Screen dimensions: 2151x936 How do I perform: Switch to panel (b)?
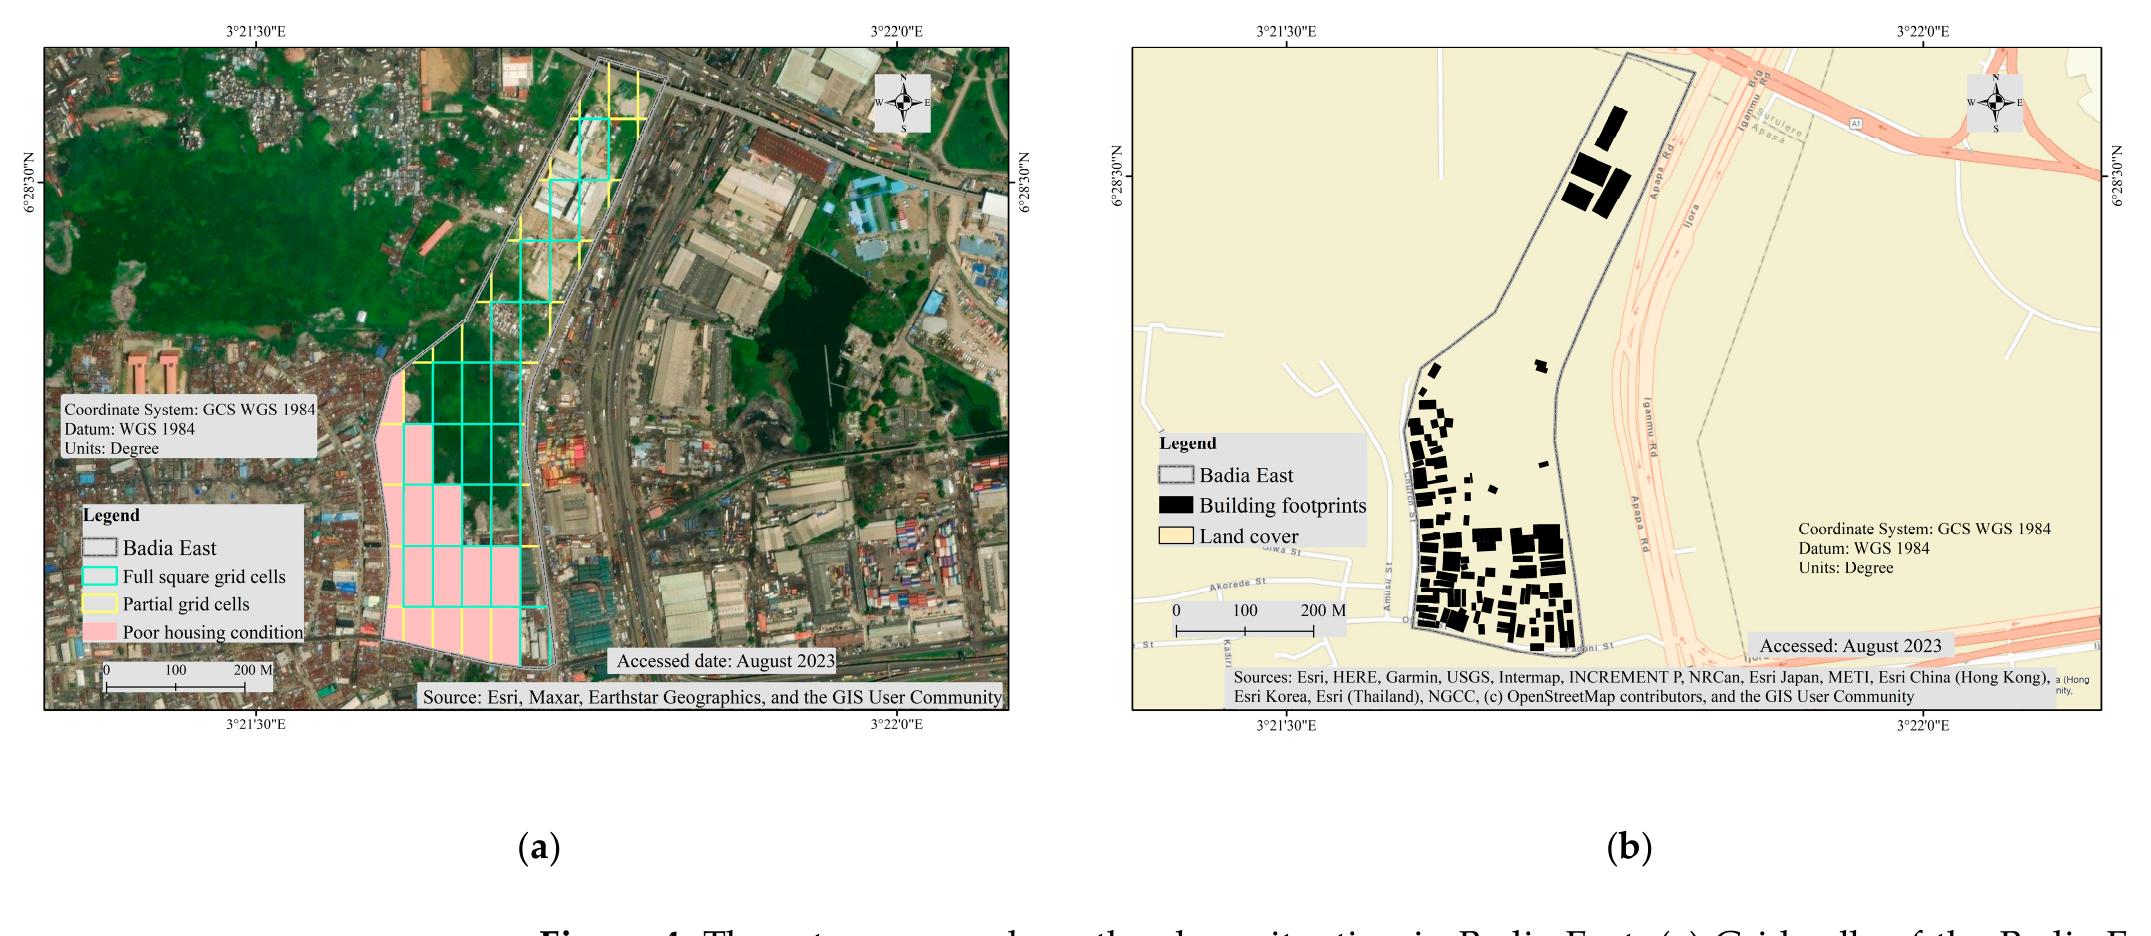(x=1631, y=849)
